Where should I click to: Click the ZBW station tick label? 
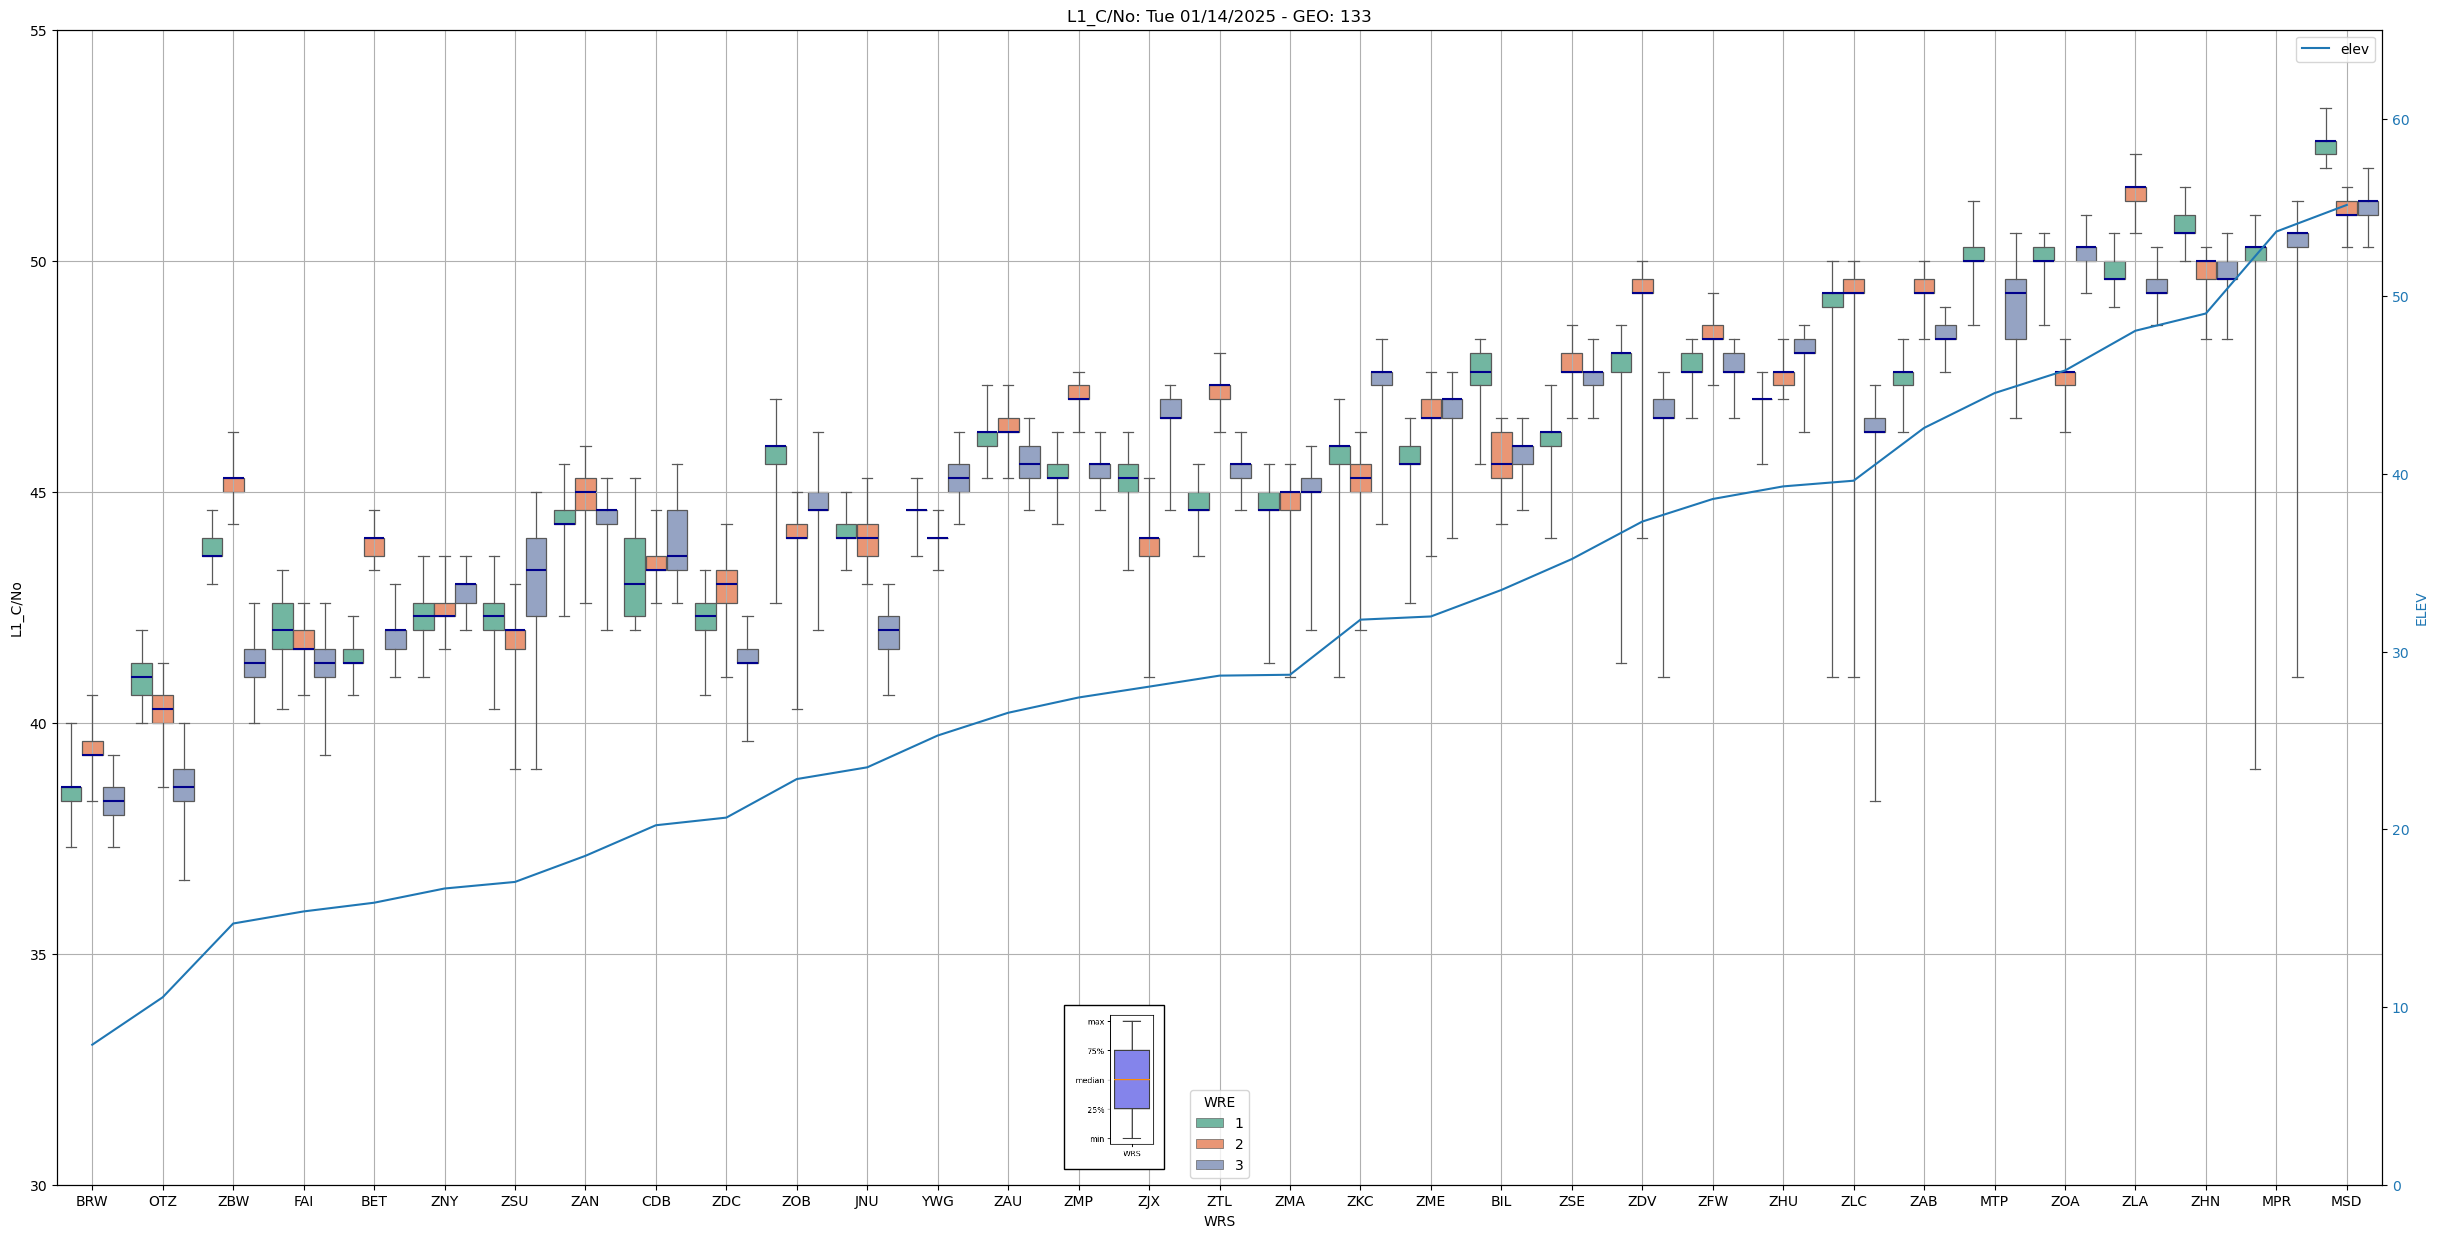click(232, 1201)
